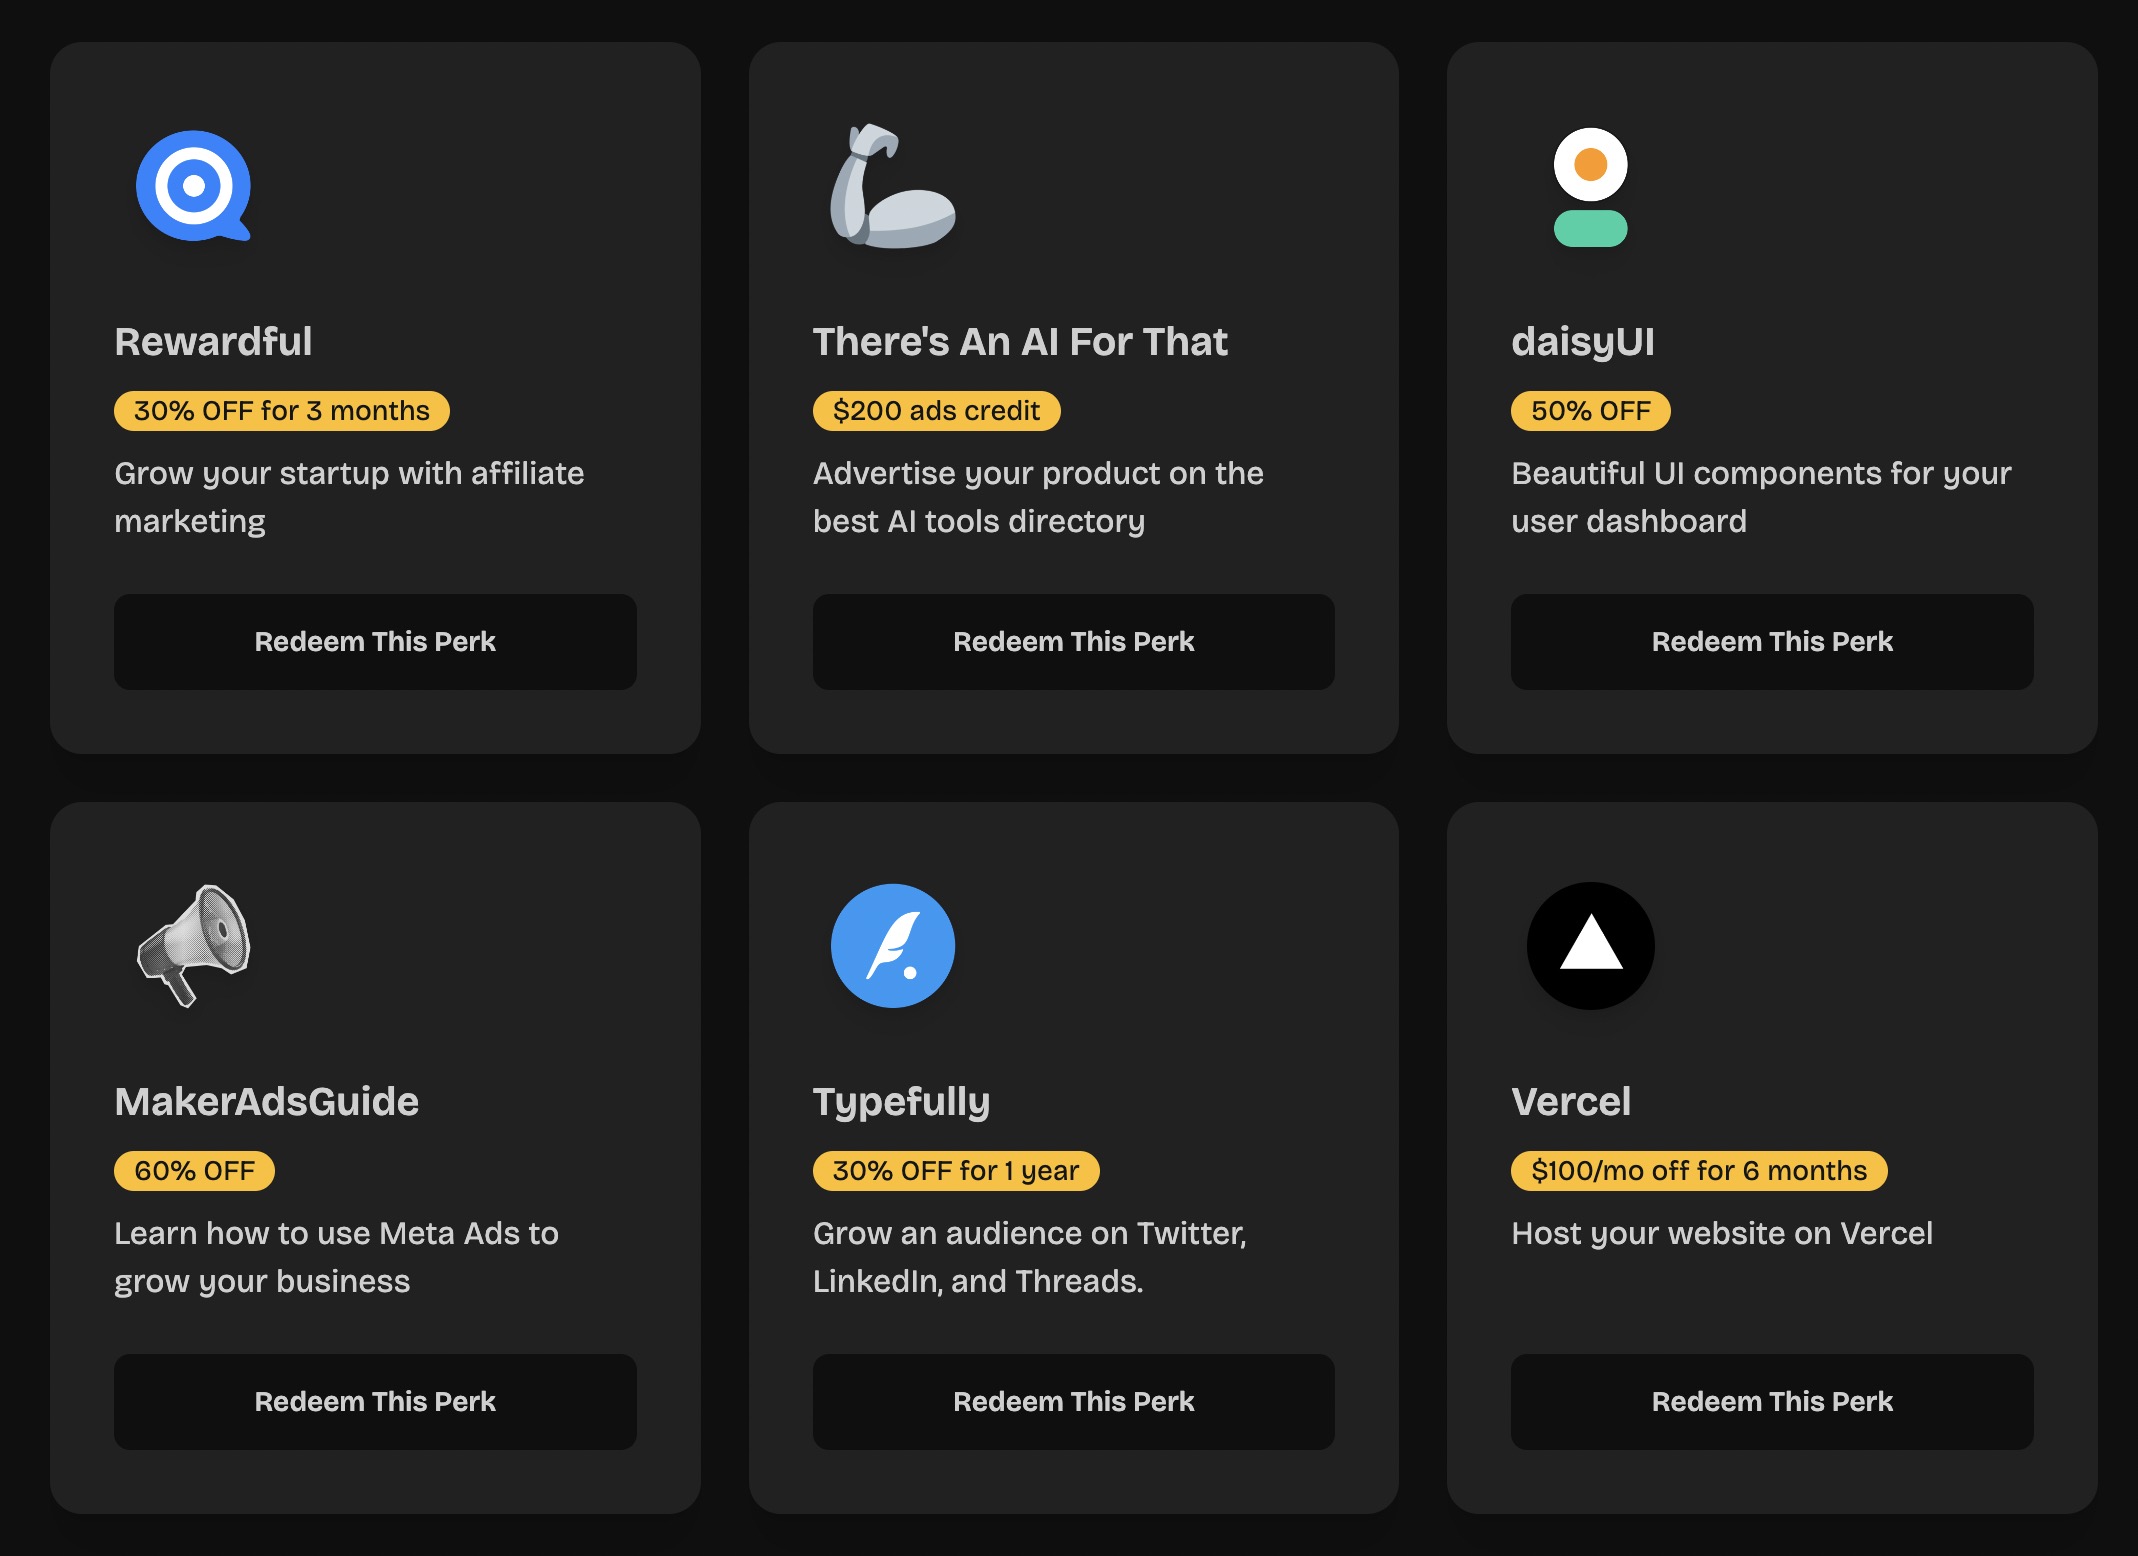Redeem the daisyUI perk
Screen dimensions: 2138x1556
(1771, 642)
